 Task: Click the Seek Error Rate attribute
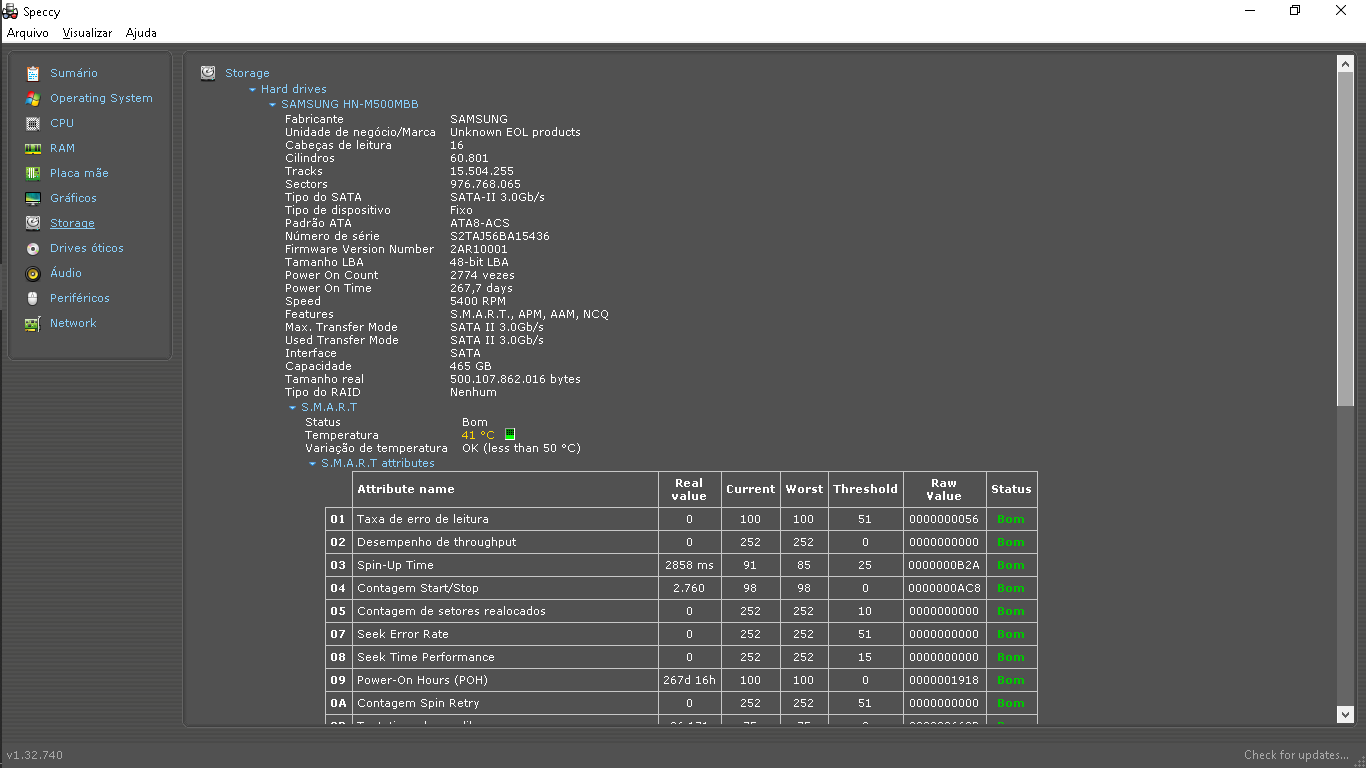point(403,634)
